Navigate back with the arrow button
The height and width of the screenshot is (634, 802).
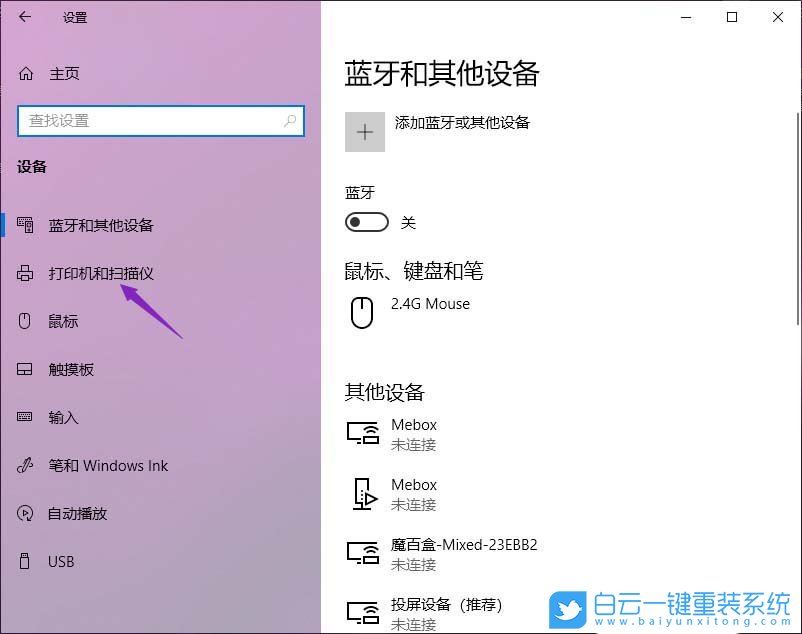[25, 17]
